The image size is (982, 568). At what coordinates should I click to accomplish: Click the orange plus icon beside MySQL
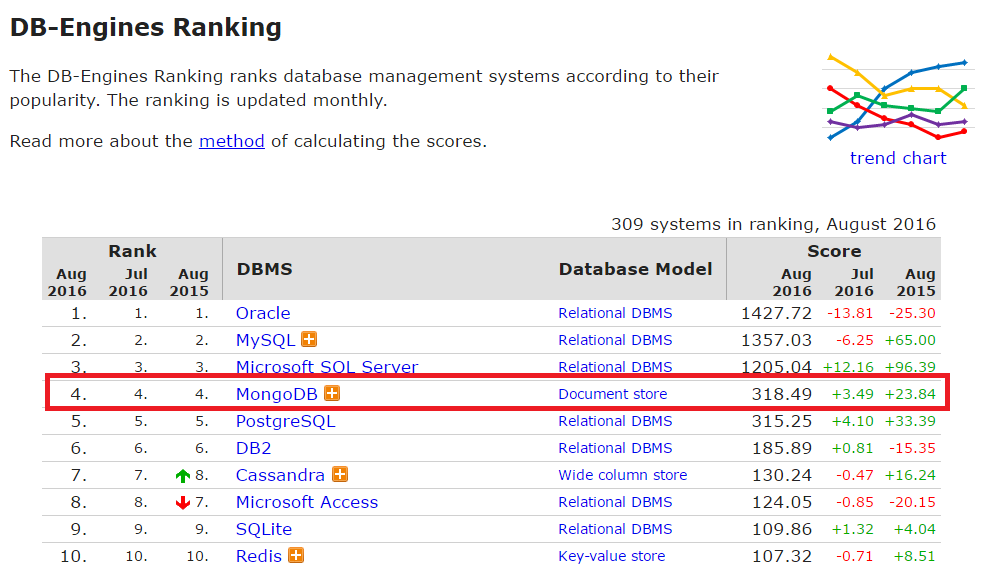tap(309, 339)
